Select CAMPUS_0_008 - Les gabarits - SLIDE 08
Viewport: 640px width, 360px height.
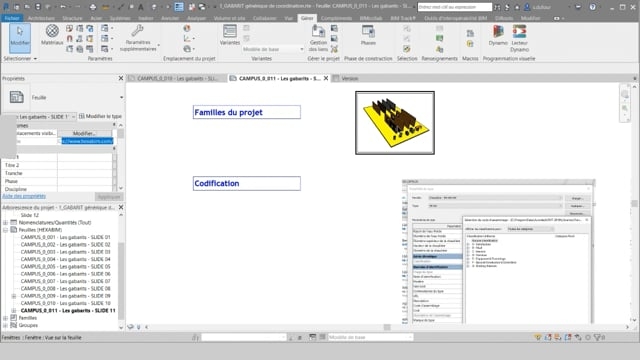[x=65, y=289]
